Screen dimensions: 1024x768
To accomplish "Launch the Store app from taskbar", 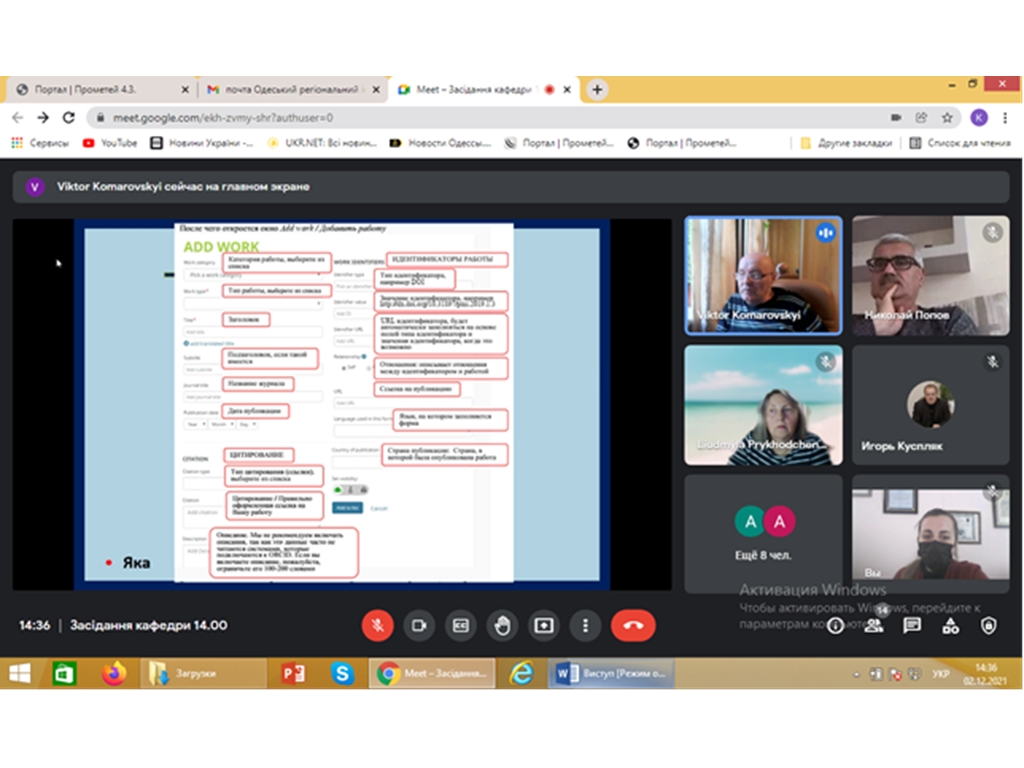I will [x=64, y=673].
